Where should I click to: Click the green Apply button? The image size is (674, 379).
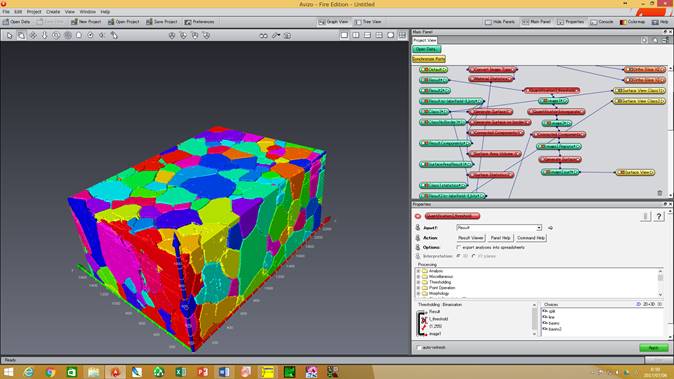(x=653, y=347)
